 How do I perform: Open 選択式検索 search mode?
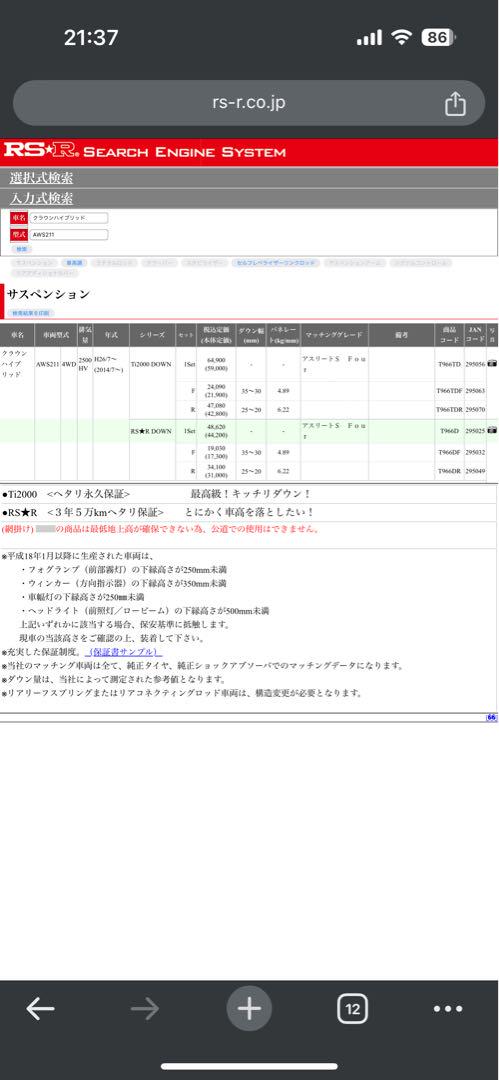[x=41, y=178]
